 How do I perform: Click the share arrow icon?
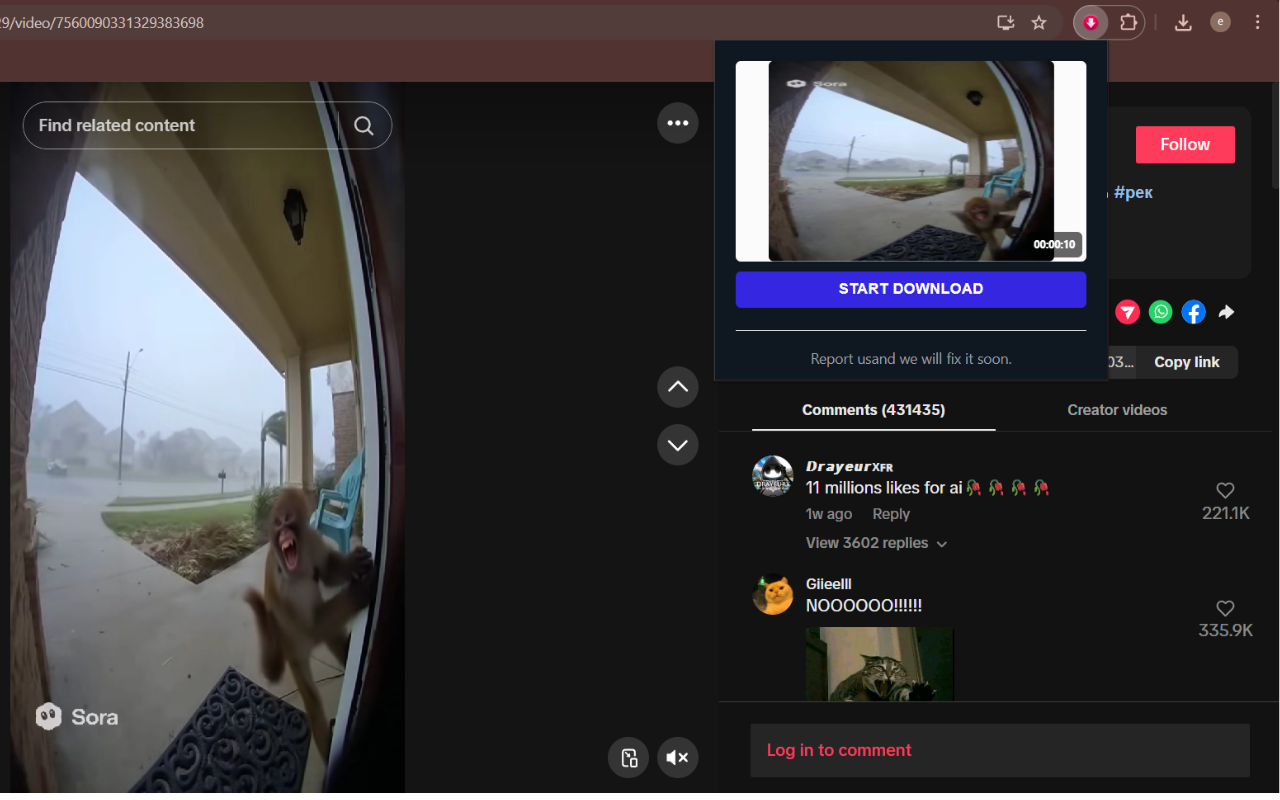tap(1226, 312)
